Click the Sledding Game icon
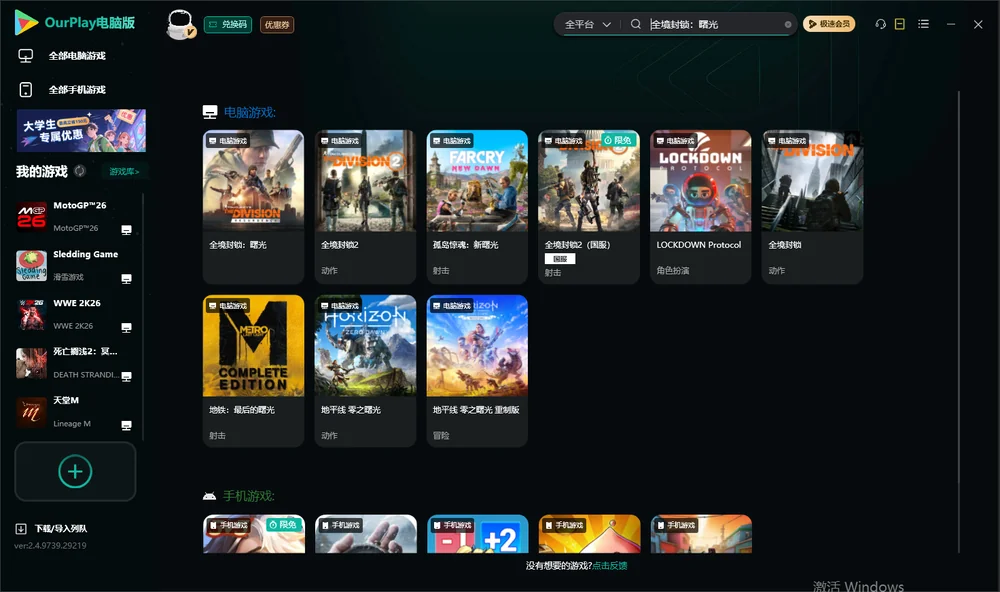1000x592 pixels. tap(31, 265)
